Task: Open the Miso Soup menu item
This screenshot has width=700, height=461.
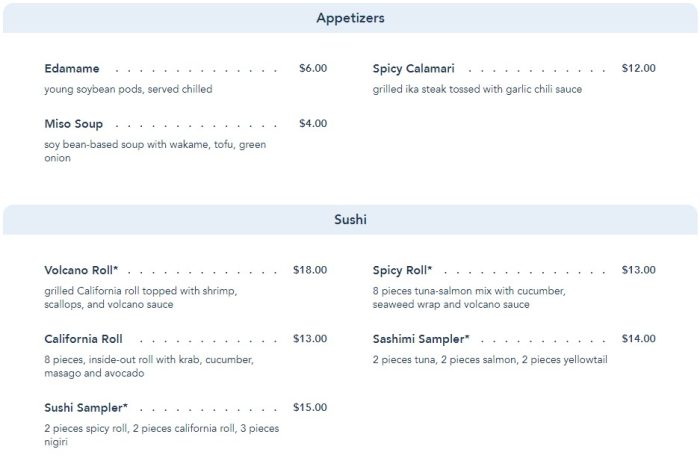Action: click(x=74, y=124)
